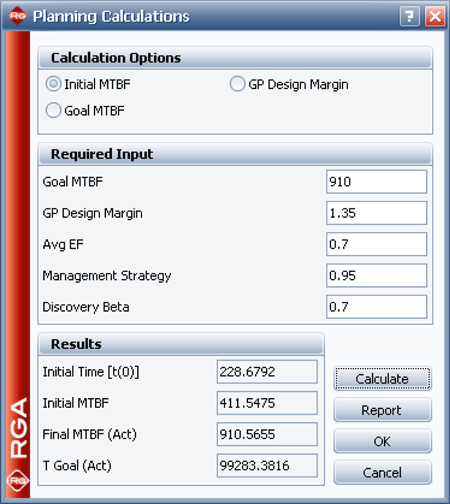Click the Avg EF input field
Screen dimensions: 450x504
(x=377, y=244)
